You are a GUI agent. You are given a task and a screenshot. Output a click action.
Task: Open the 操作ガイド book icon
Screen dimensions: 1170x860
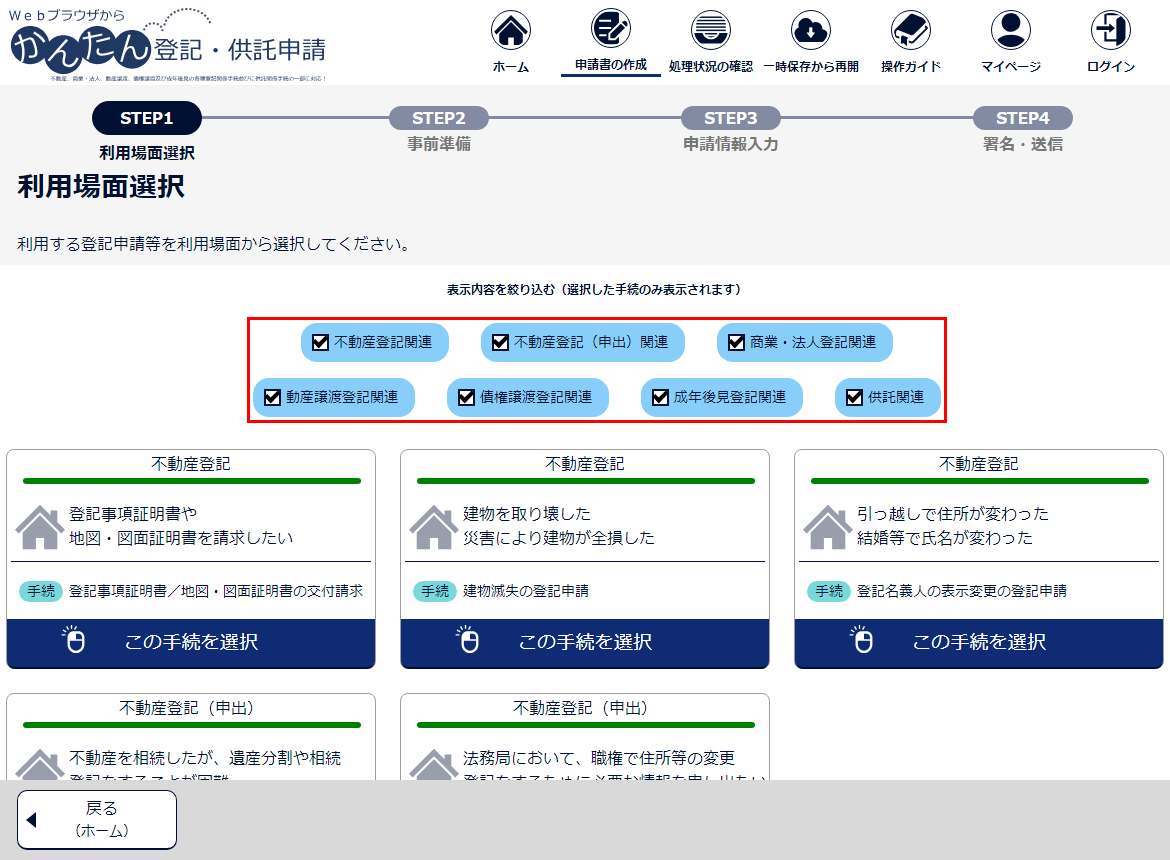click(x=911, y=31)
